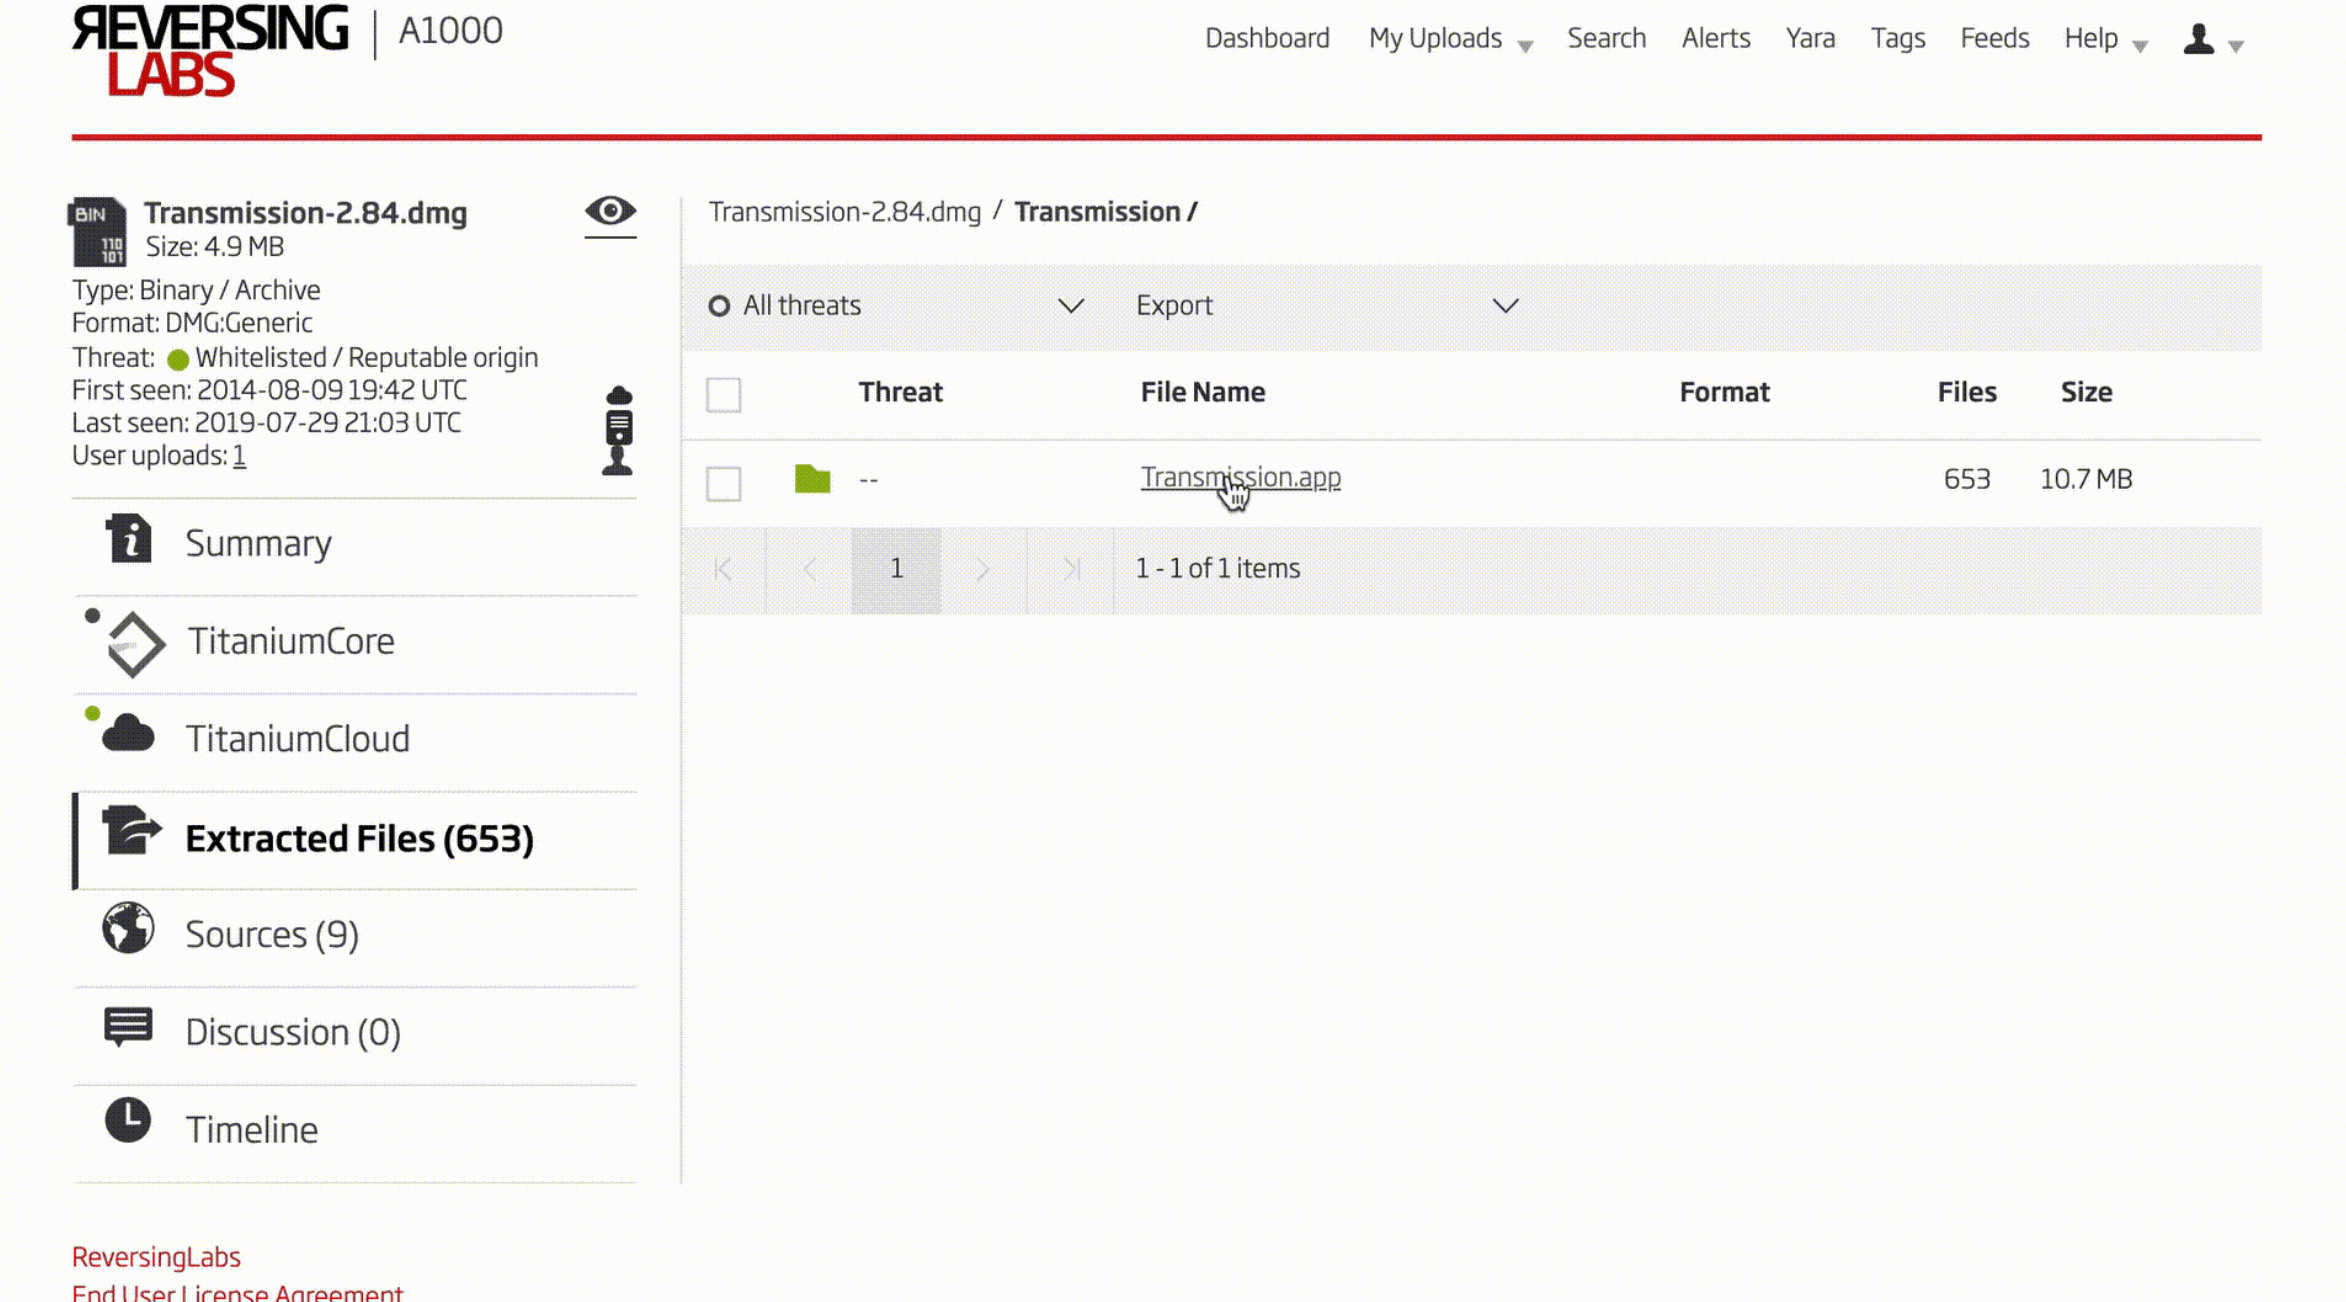Click the eye icon beside Transmission-2.84.dmg
The image size is (2346, 1302).
pyautogui.click(x=610, y=211)
